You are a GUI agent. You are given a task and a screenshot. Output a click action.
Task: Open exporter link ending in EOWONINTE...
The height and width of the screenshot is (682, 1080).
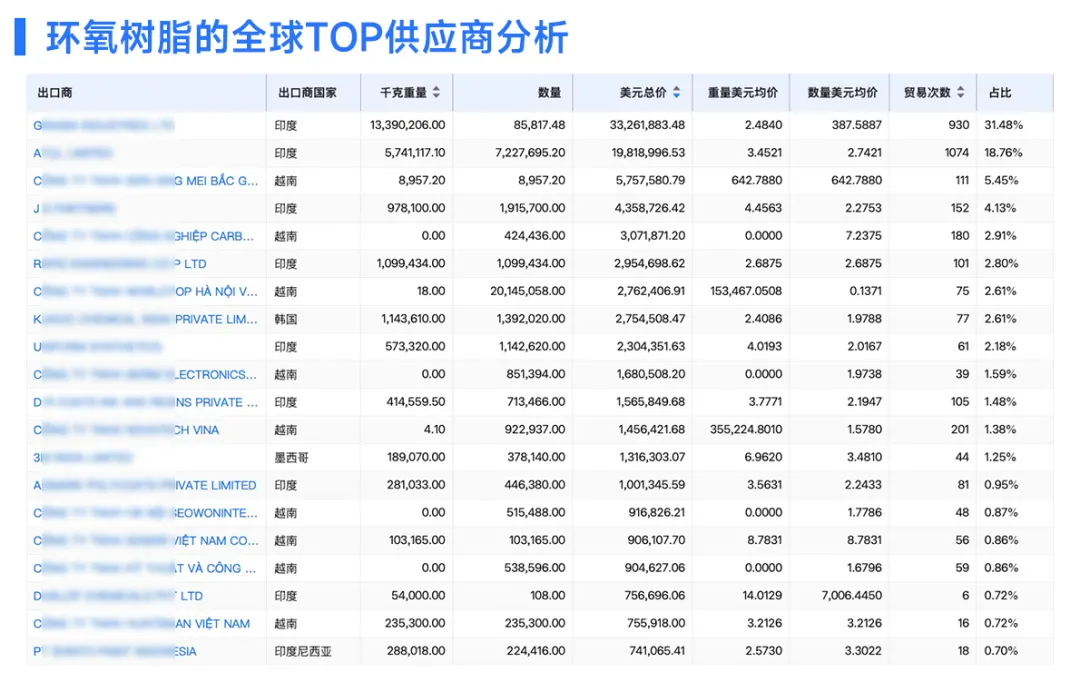145,513
